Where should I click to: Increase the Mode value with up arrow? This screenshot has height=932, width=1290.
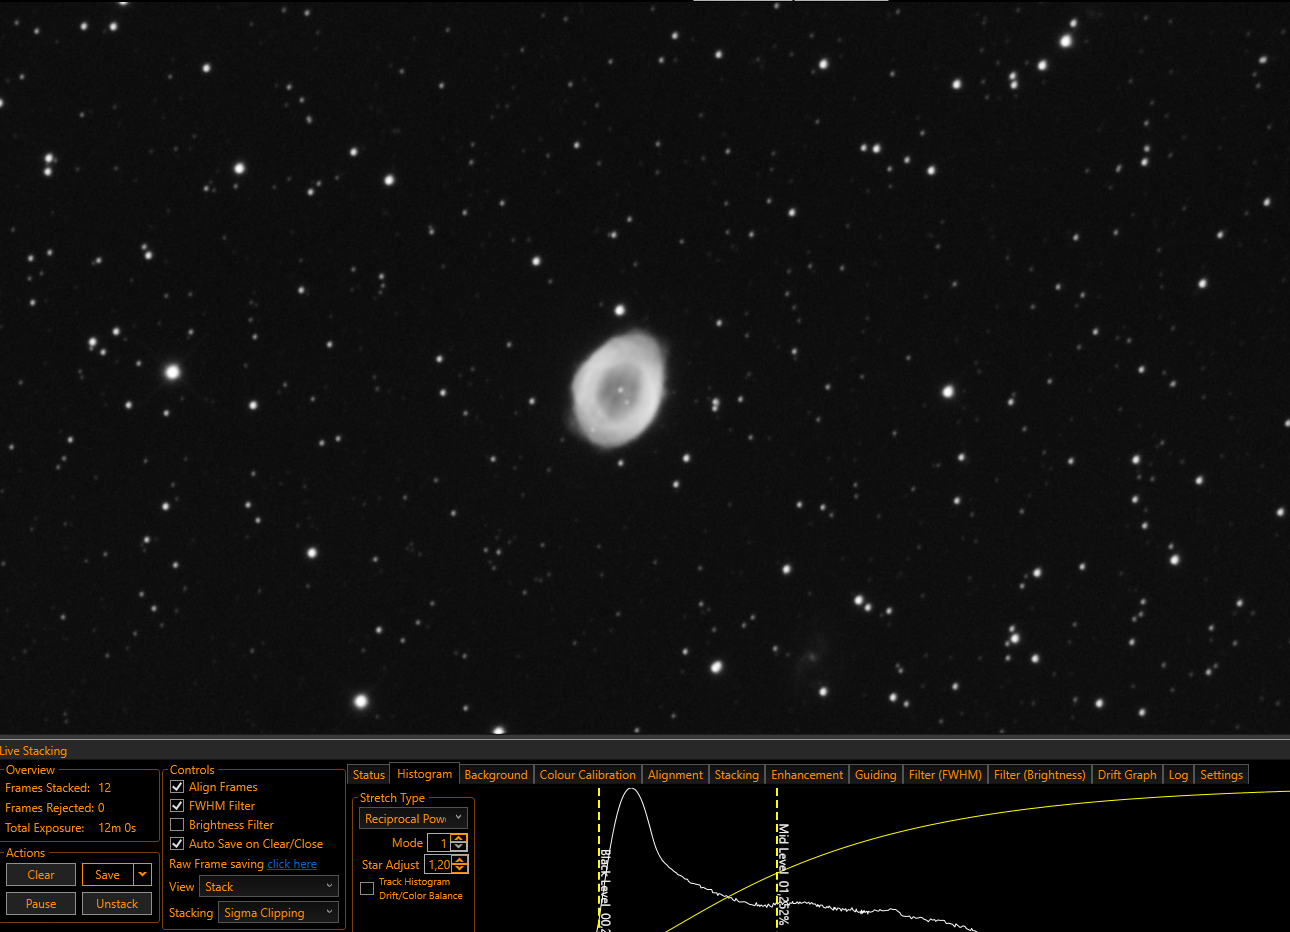coord(459,838)
